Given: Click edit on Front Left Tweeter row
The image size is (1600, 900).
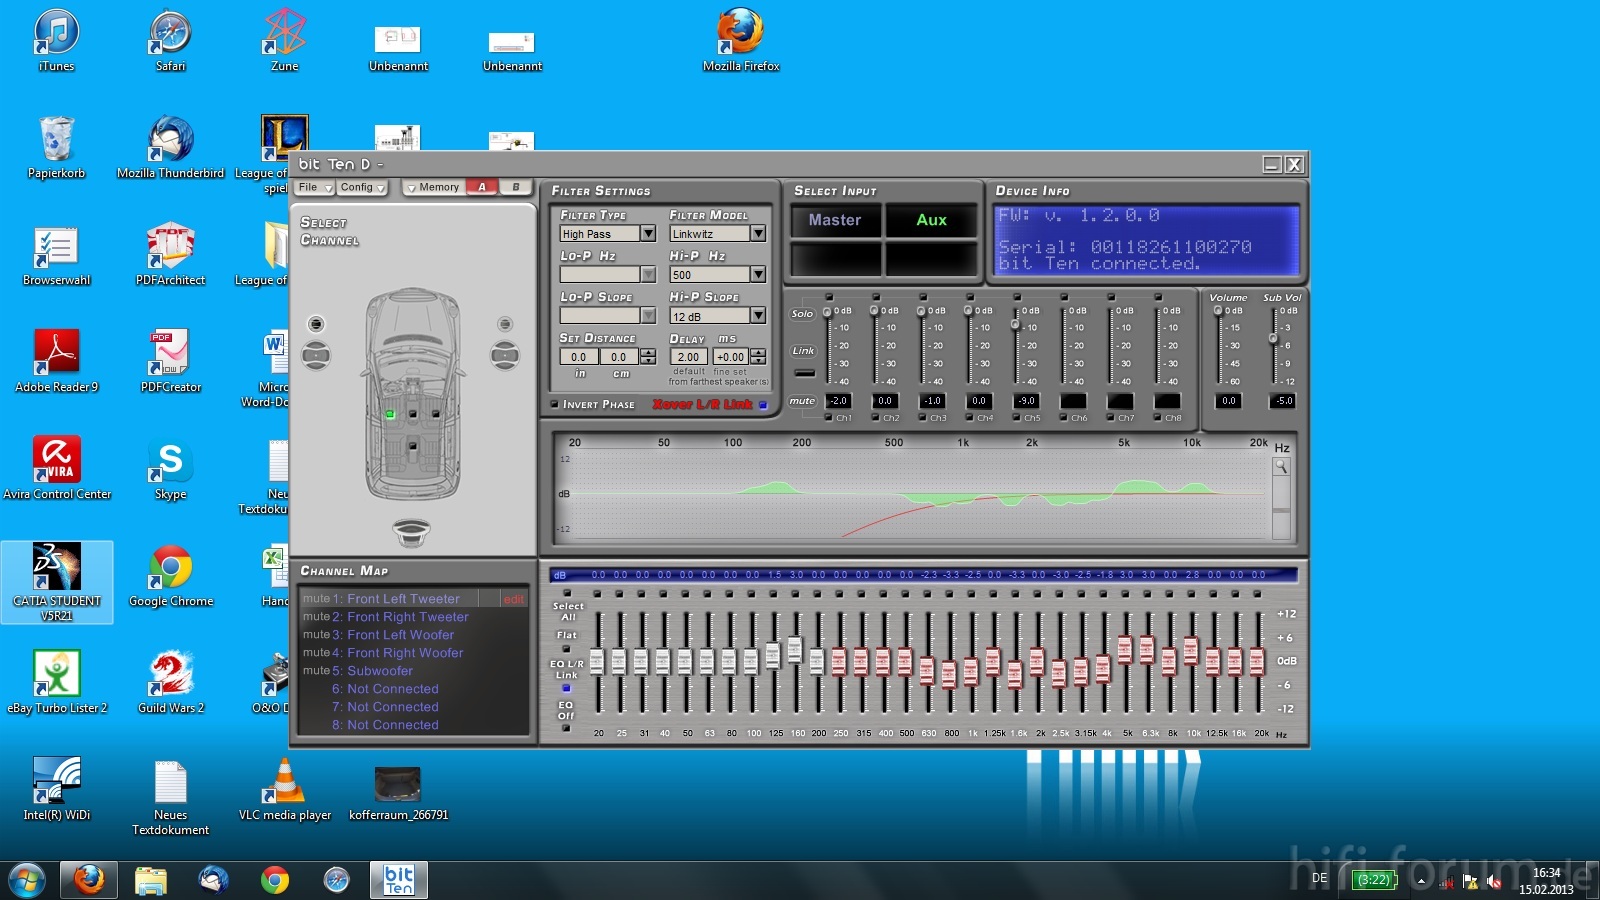Looking at the screenshot, I should pyautogui.click(x=513, y=599).
